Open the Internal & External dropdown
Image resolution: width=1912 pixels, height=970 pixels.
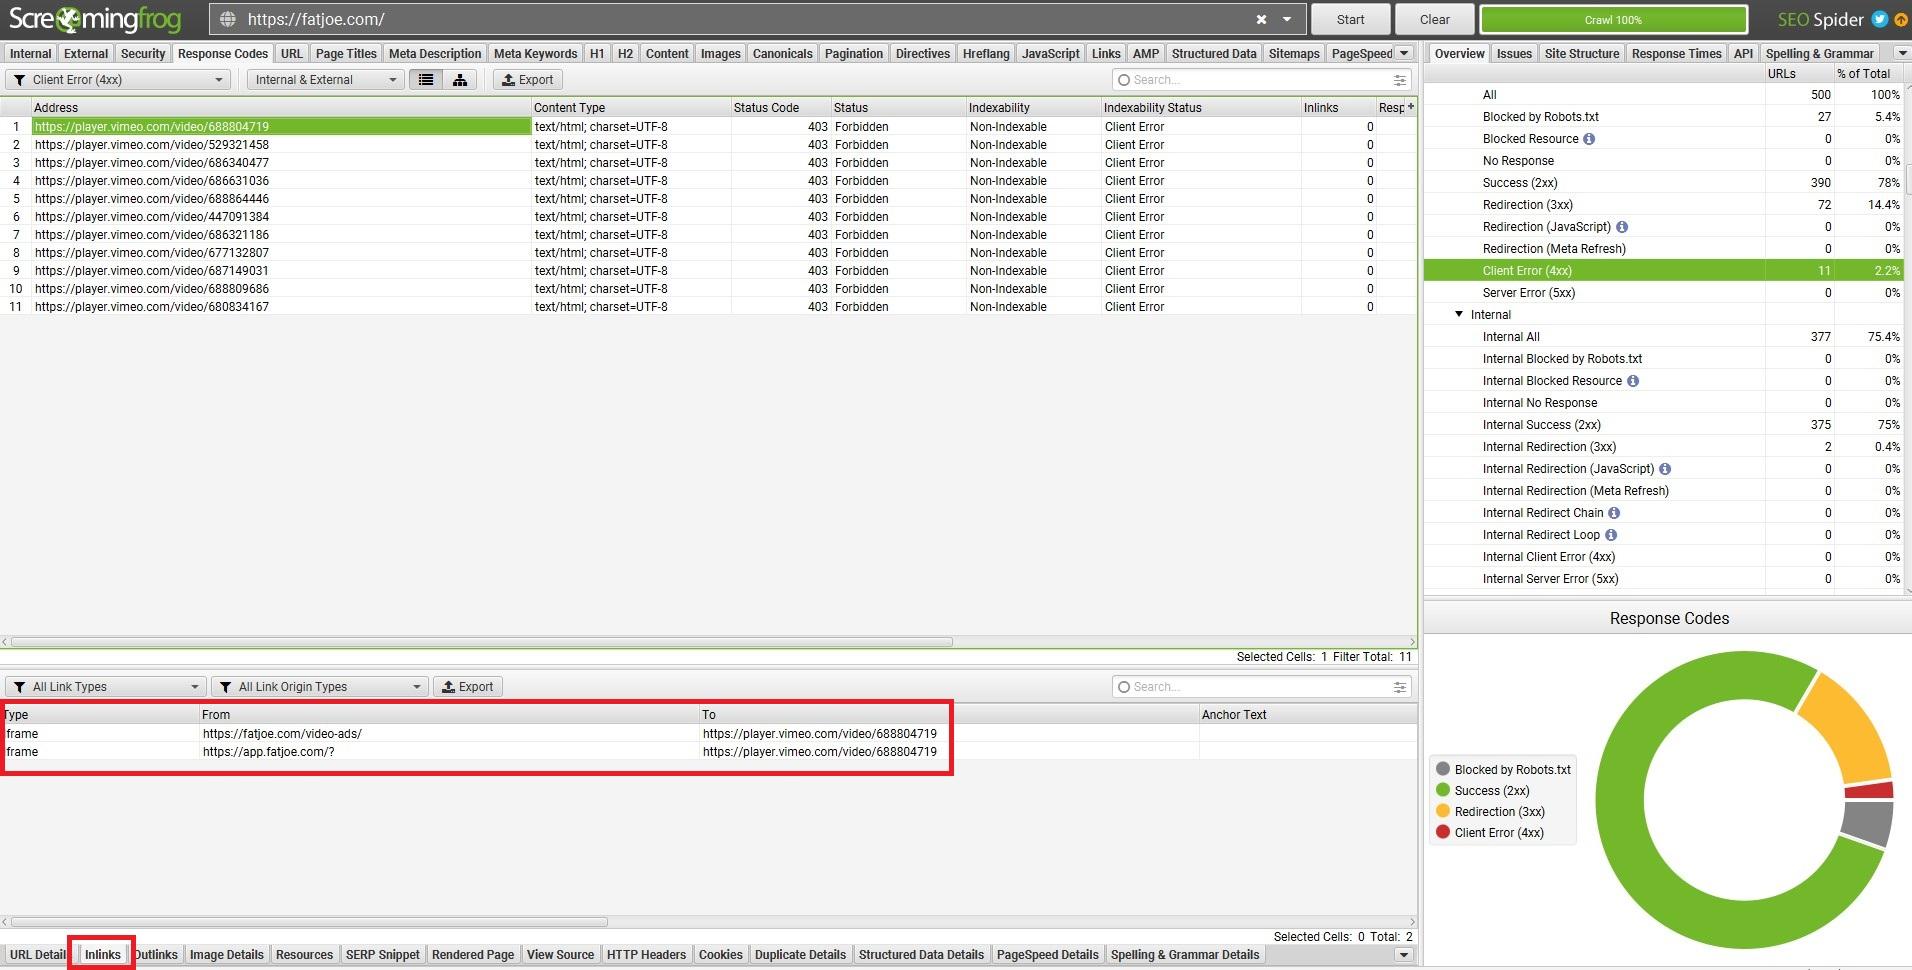click(x=325, y=79)
